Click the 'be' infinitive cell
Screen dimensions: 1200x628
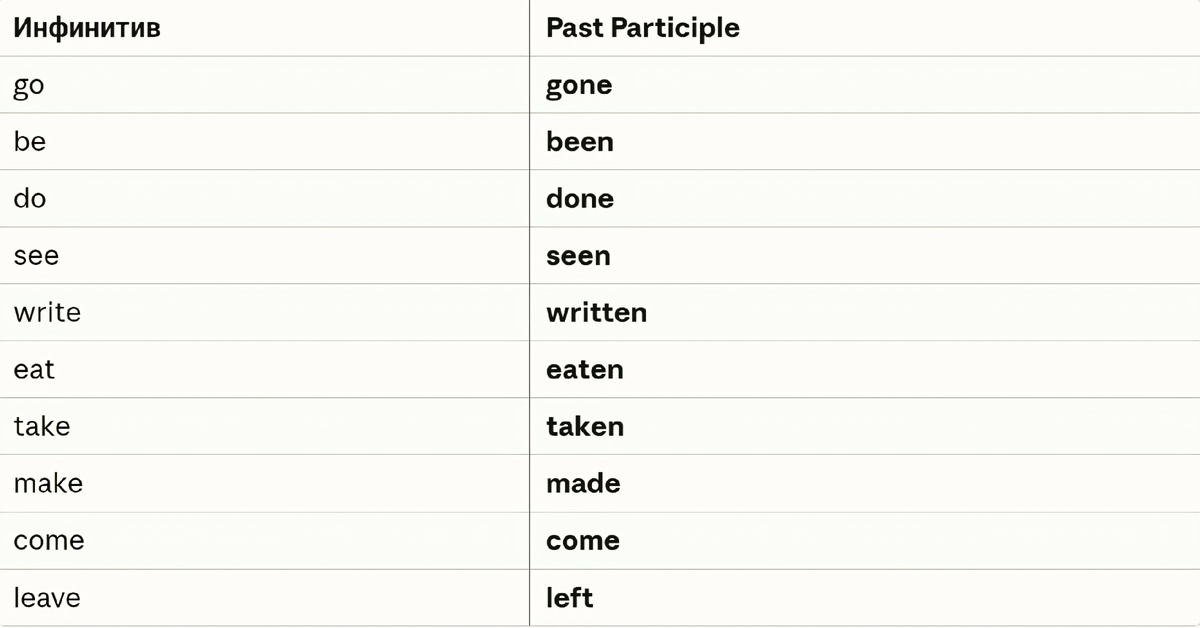click(30, 142)
